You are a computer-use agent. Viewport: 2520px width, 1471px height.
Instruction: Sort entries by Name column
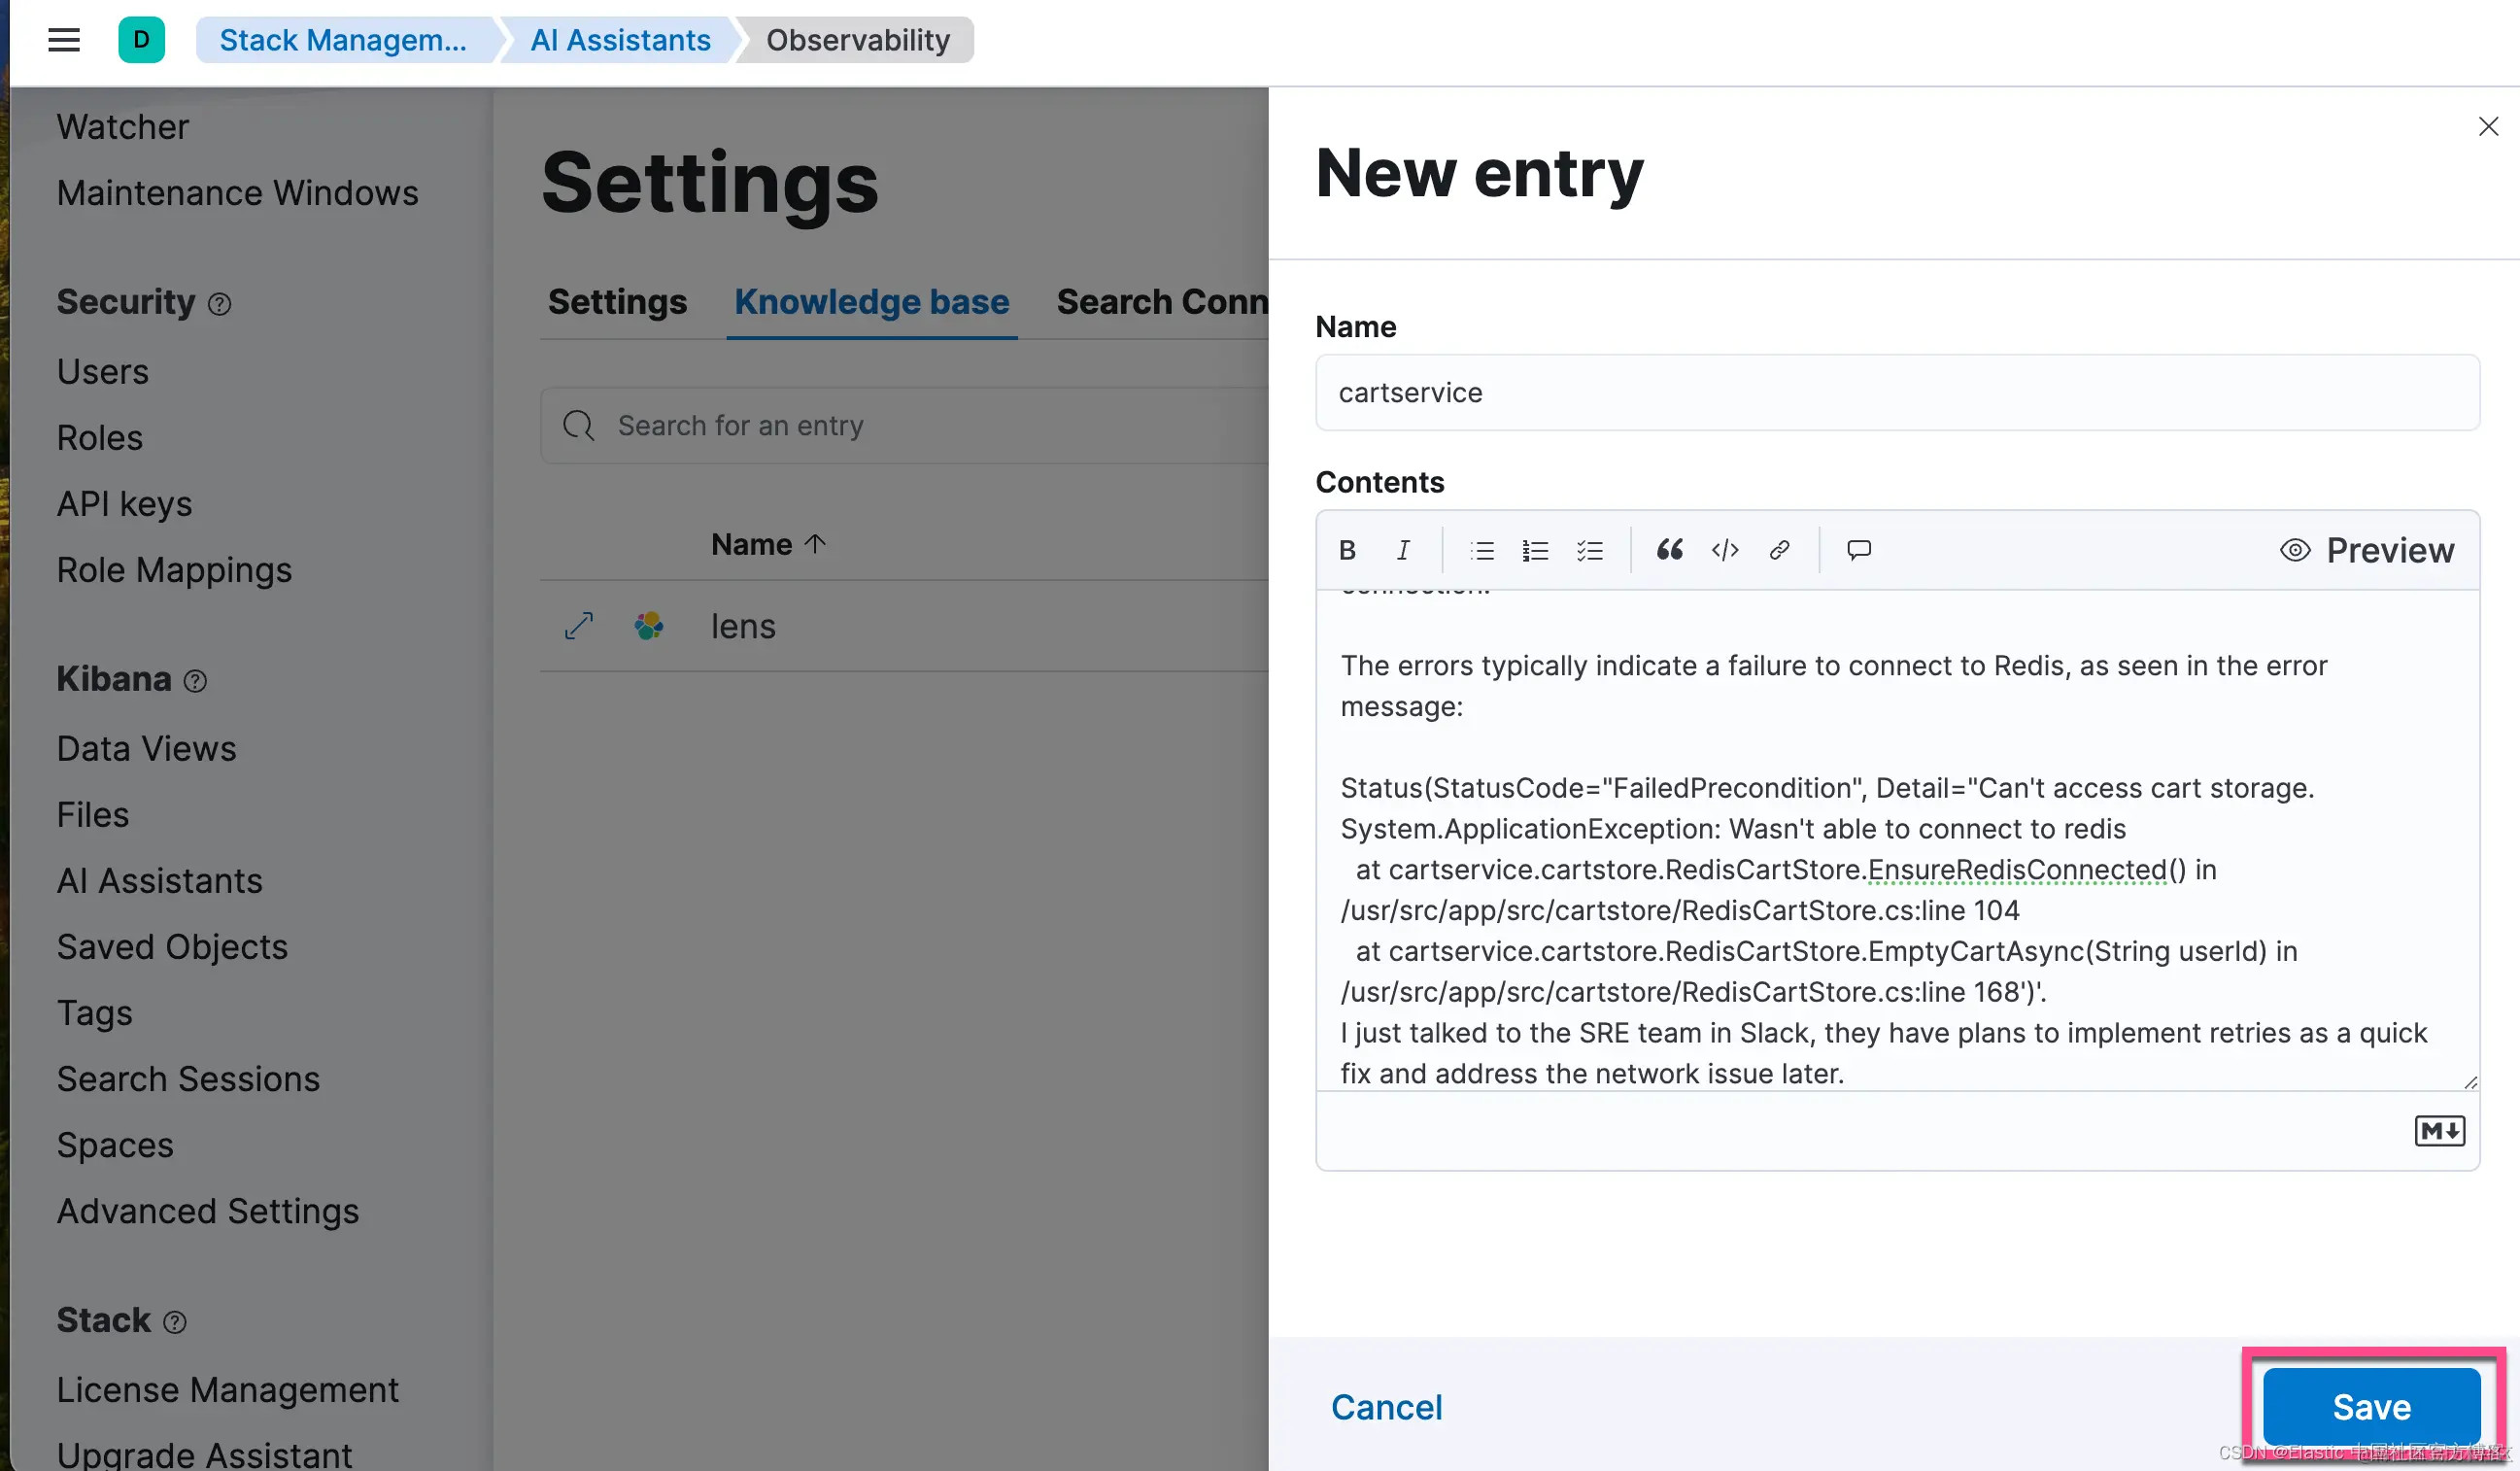(x=768, y=544)
